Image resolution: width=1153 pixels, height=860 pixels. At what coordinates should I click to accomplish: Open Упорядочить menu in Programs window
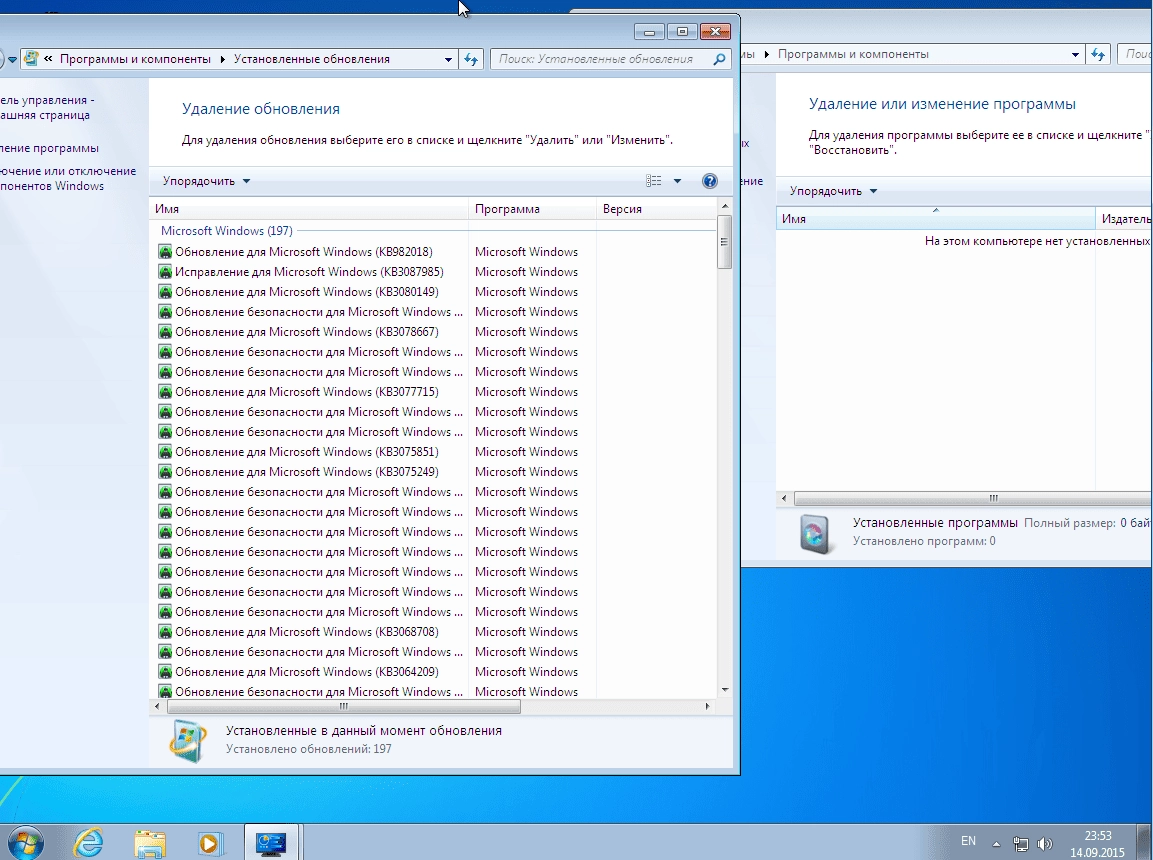tap(833, 191)
